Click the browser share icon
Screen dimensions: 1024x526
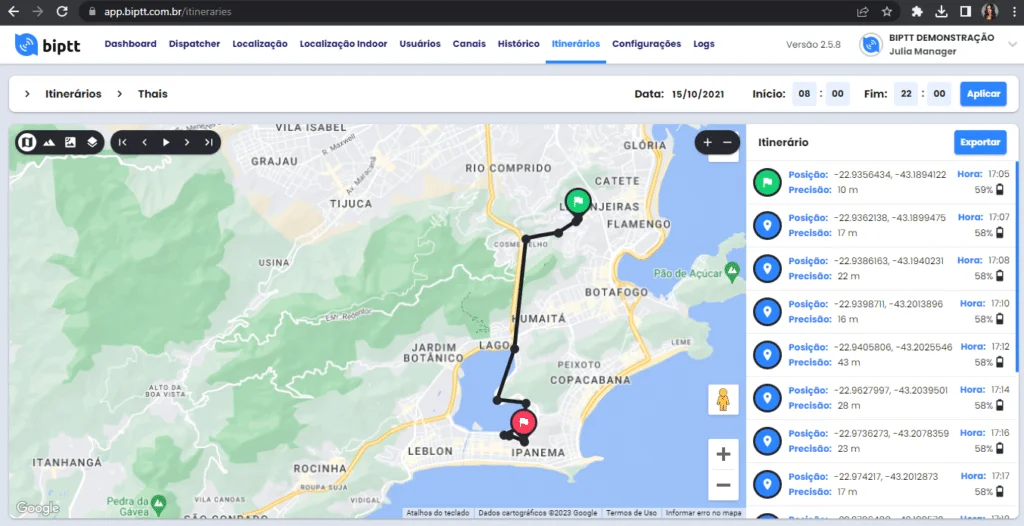(x=863, y=11)
